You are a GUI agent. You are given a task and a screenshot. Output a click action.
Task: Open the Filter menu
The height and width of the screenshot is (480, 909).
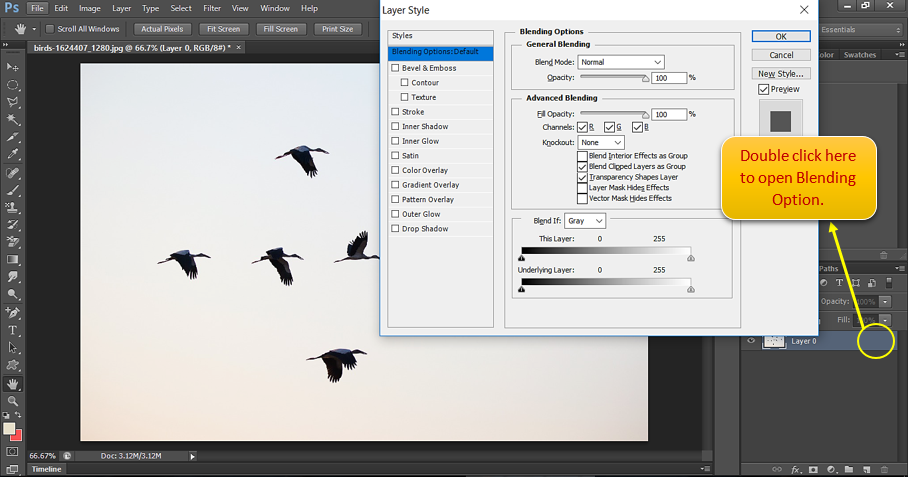click(x=212, y=8)
